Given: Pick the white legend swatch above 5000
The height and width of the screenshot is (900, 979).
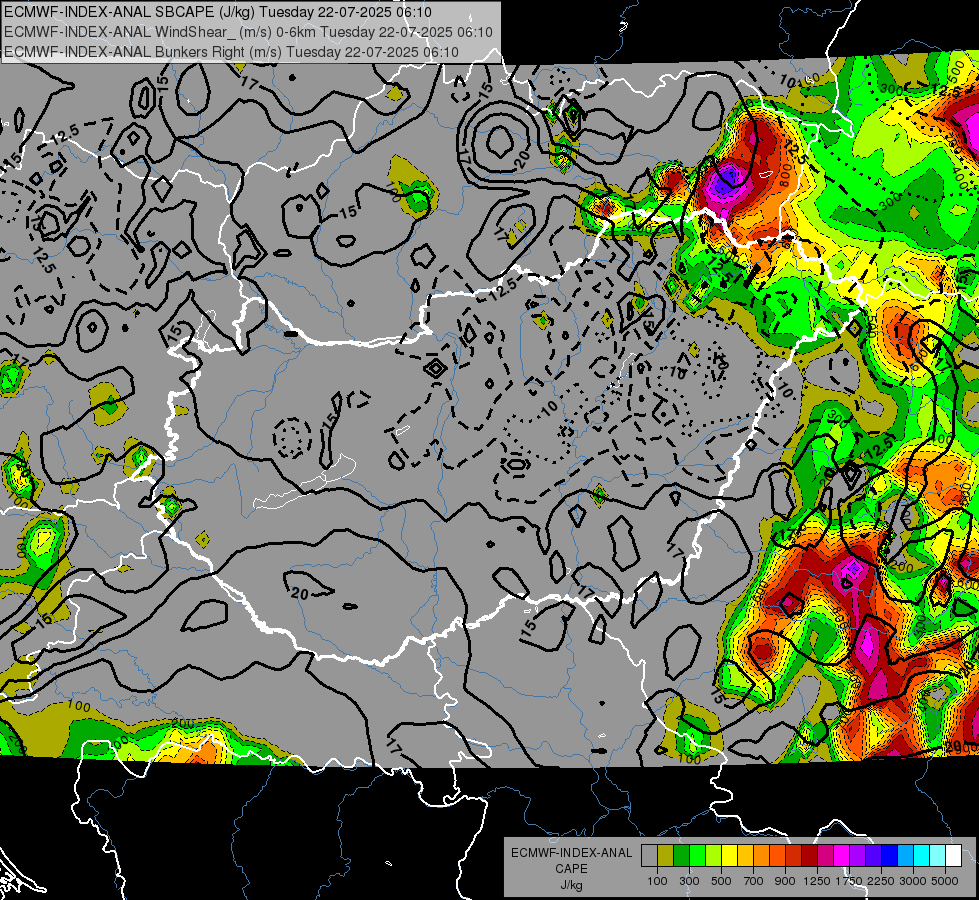Looking at the screenshot, I should [x=953, y=855].
